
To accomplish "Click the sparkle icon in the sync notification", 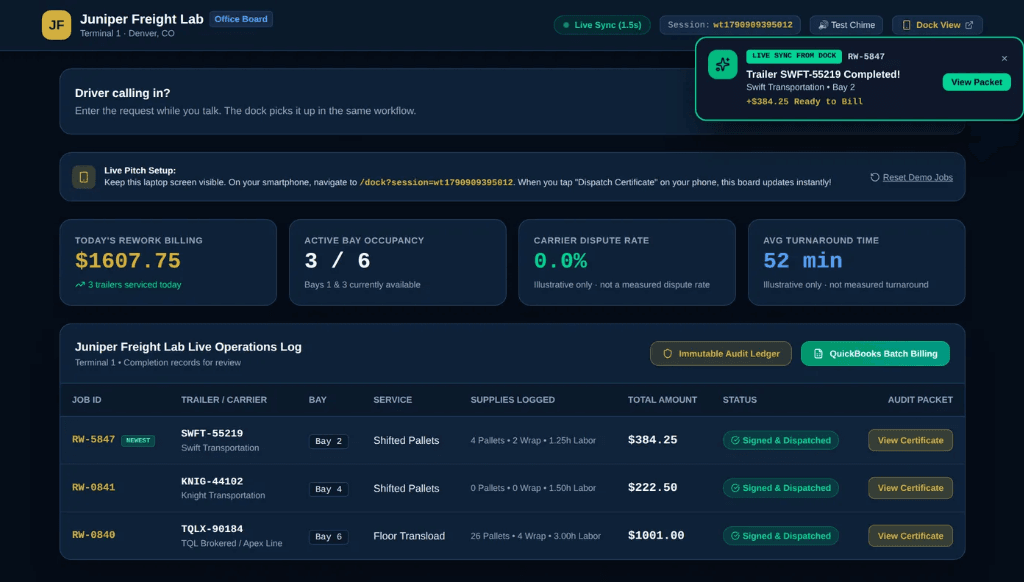I will (722, 65).
